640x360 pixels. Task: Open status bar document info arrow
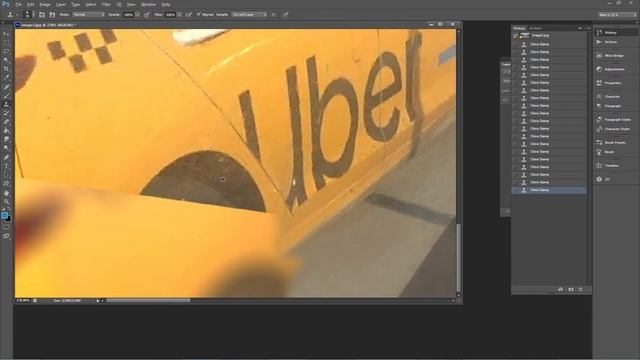coord(98,301)
